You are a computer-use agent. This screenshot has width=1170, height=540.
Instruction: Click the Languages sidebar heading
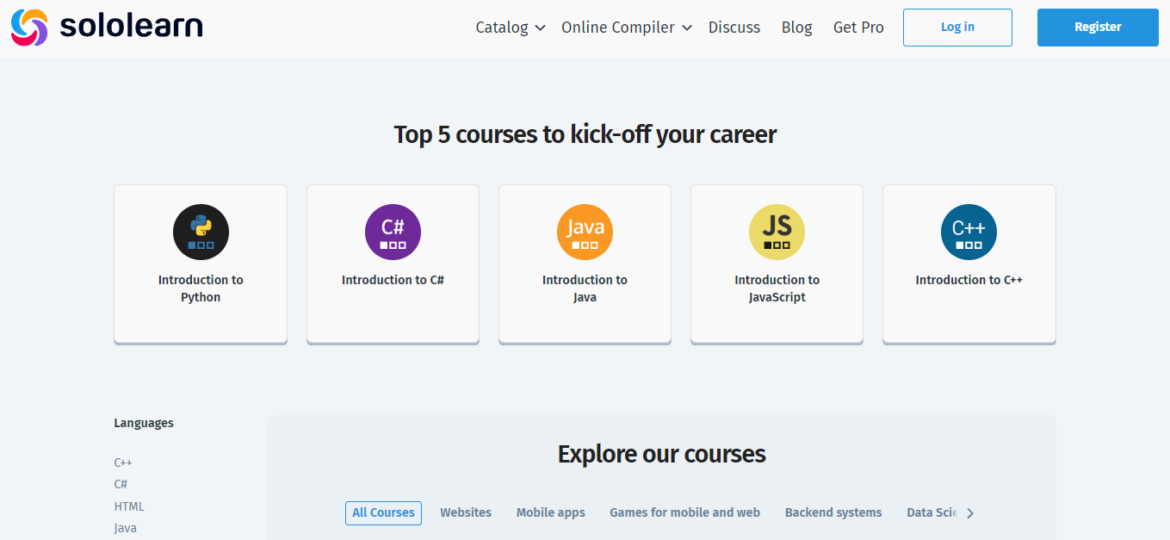click(x=143, y=423)
